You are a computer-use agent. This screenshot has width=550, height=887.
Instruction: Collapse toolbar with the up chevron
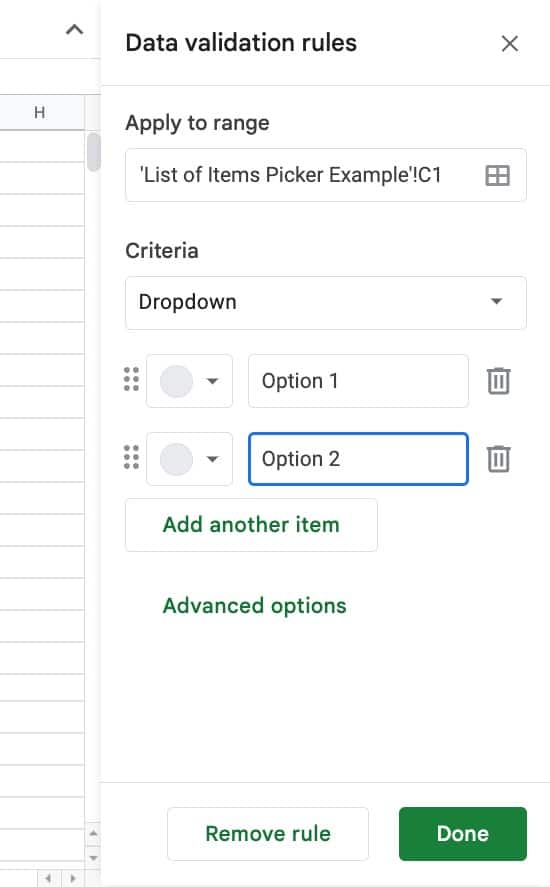click(x=75, y=29)
